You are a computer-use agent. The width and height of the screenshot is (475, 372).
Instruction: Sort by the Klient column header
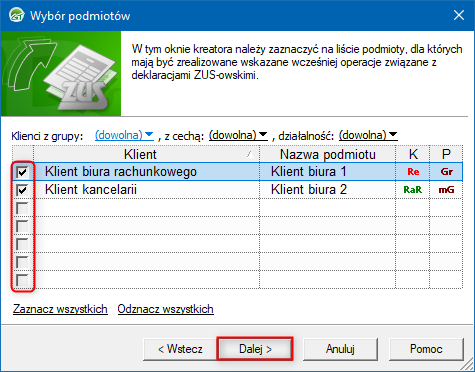click(x=146, y=154)
